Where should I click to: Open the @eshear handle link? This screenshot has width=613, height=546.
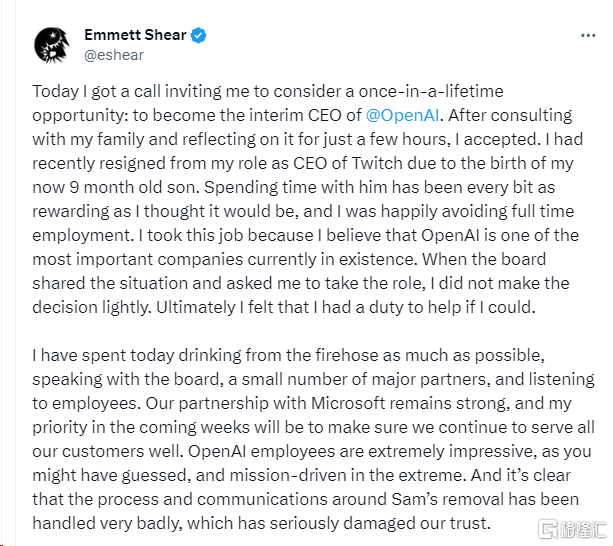(114, 55)
